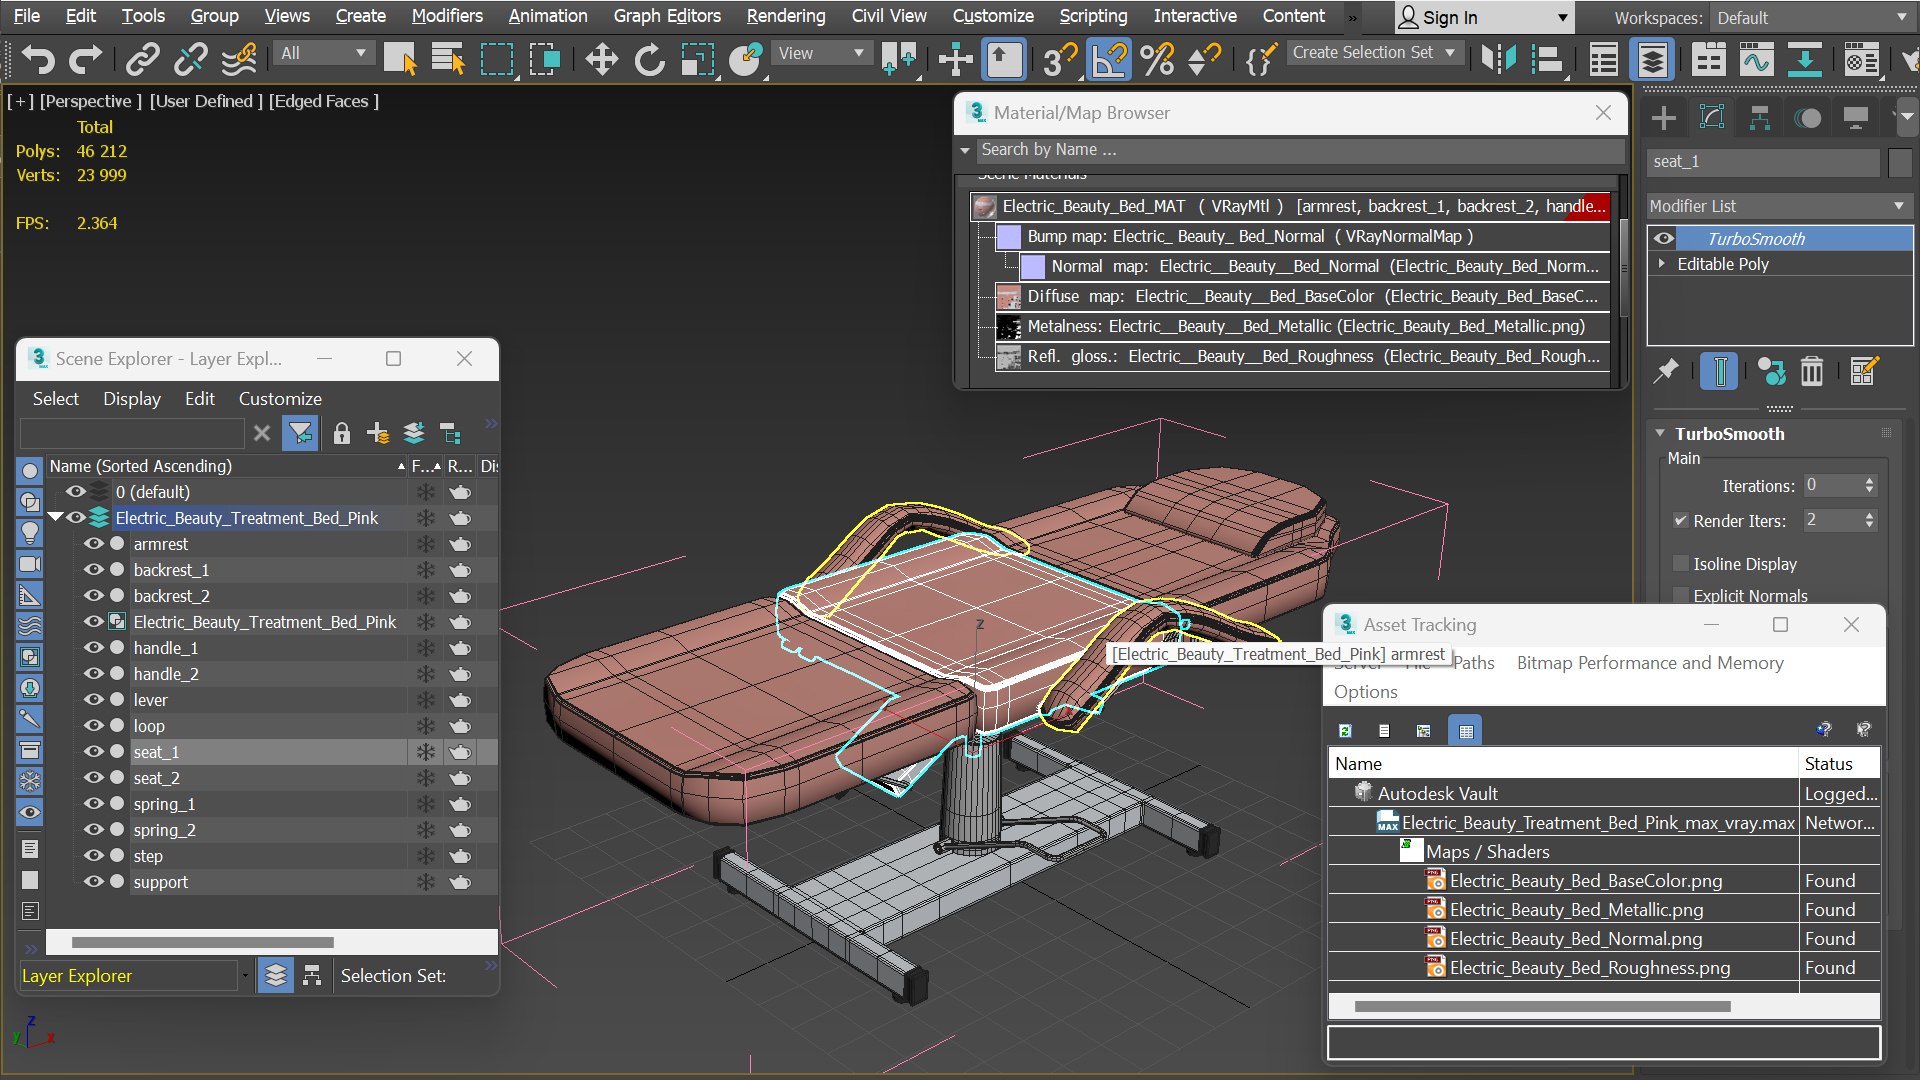1920x1080 pixels.
Task: Click the Remove modifier trash icon
Action: coord(1811,372)
